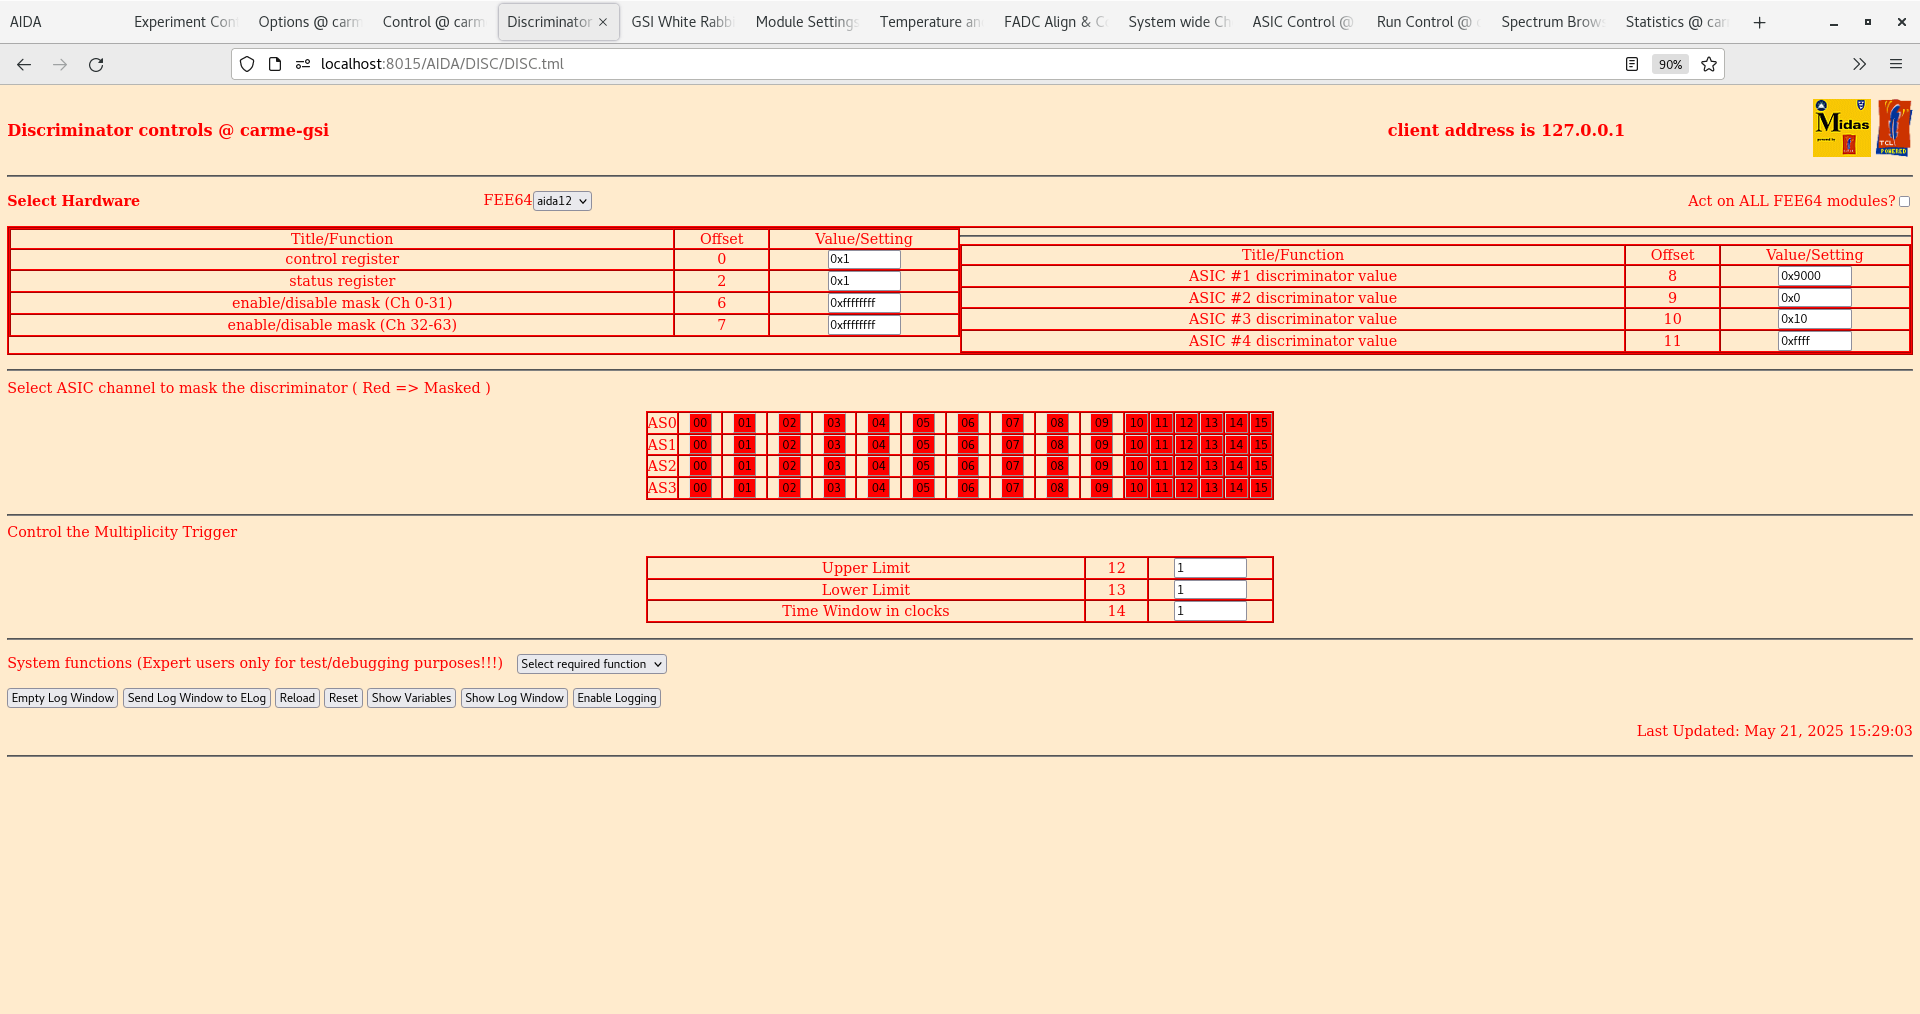Click the powered-by logo in the top-right corner
The height and width of the screenshot is (1014, 1920).
(1895, 126)
